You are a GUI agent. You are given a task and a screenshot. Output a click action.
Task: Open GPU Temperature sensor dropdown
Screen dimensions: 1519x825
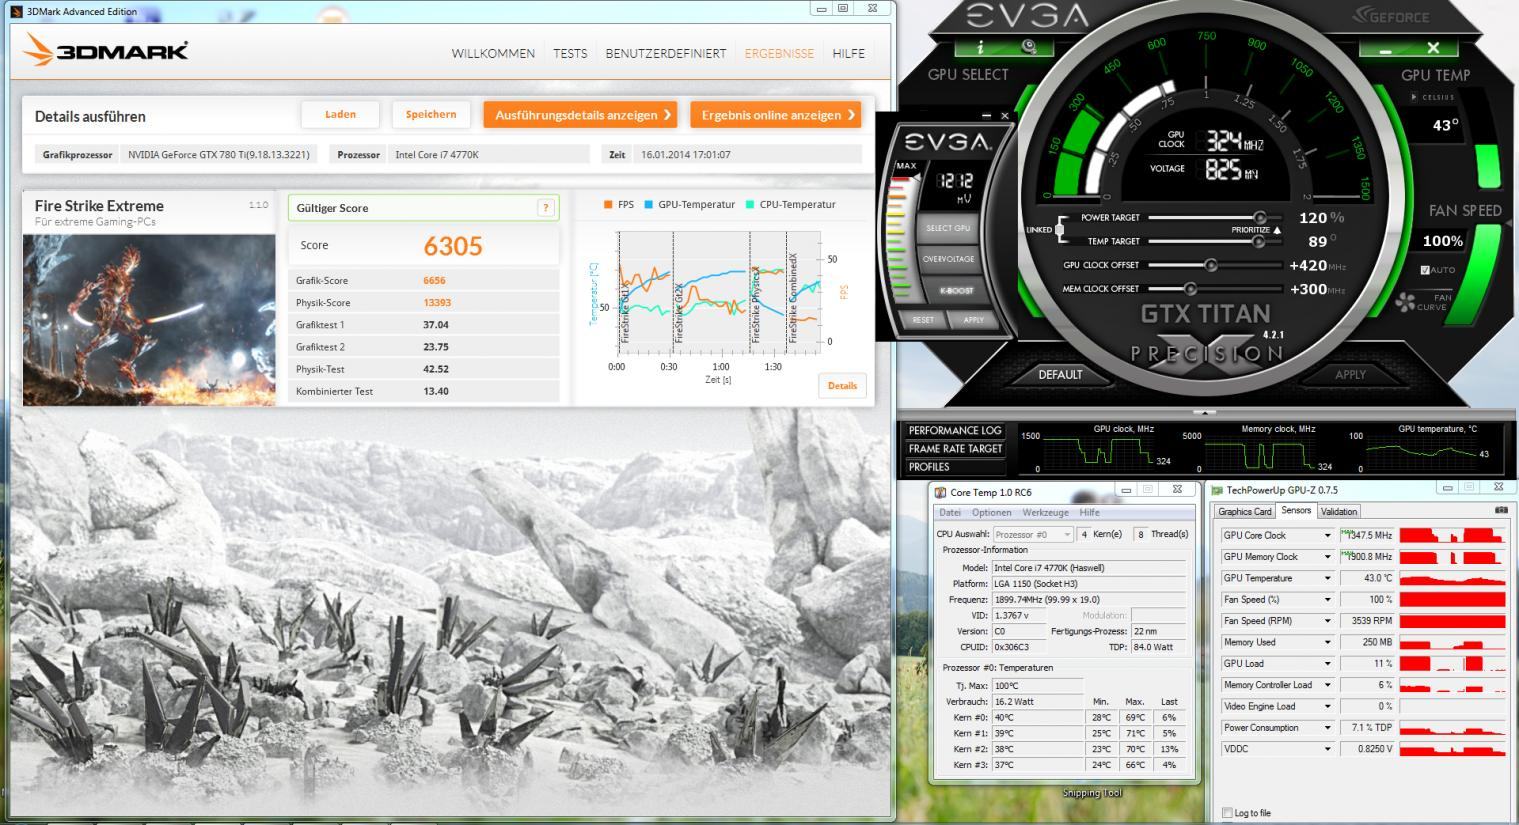(x=1327, y=578)
